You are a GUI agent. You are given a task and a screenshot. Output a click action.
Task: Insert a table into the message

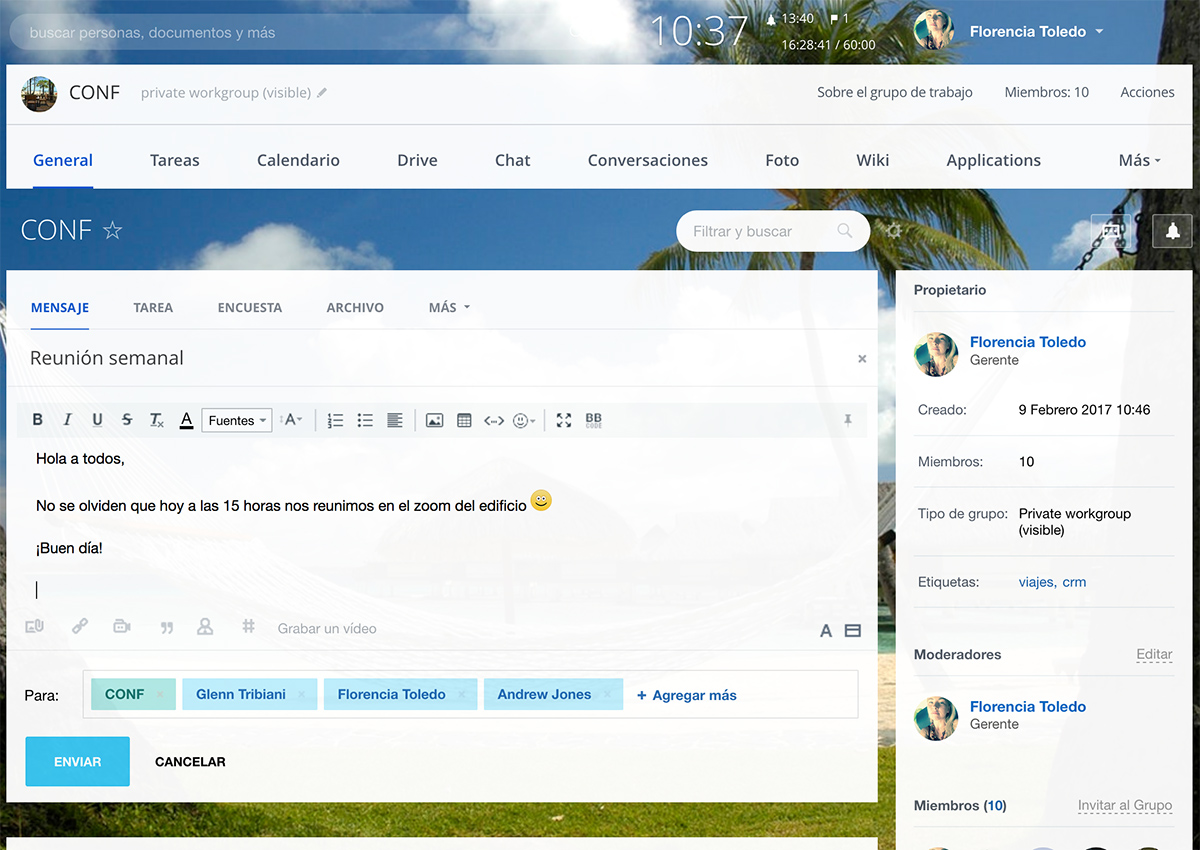pyautogui.click(x=464, y=421)
